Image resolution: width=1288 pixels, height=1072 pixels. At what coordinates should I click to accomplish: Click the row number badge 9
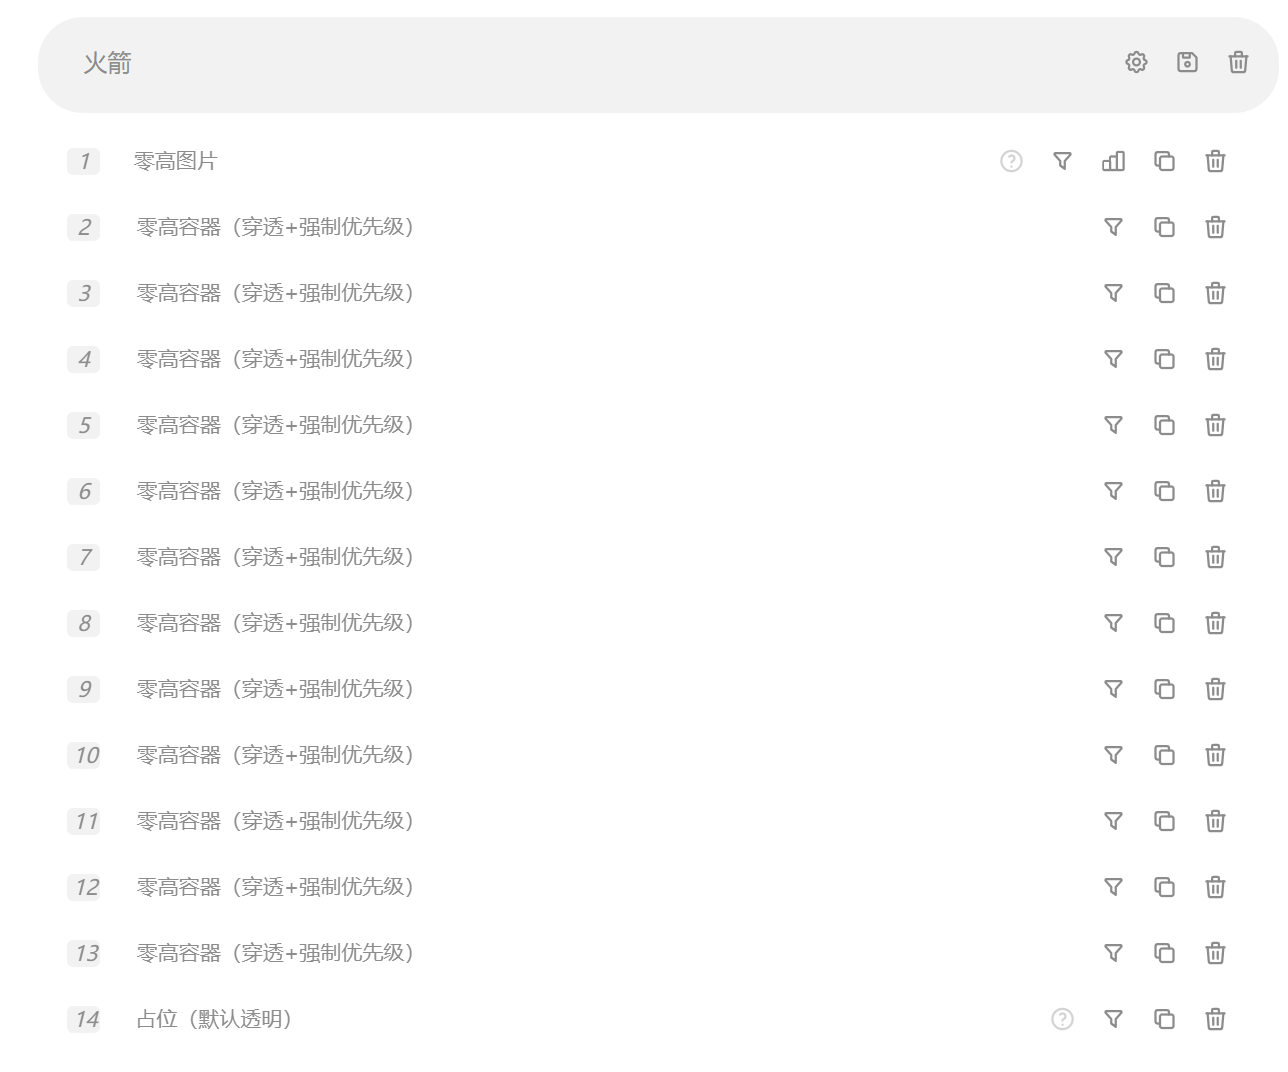pyautogui.click(x=84, y=689)
